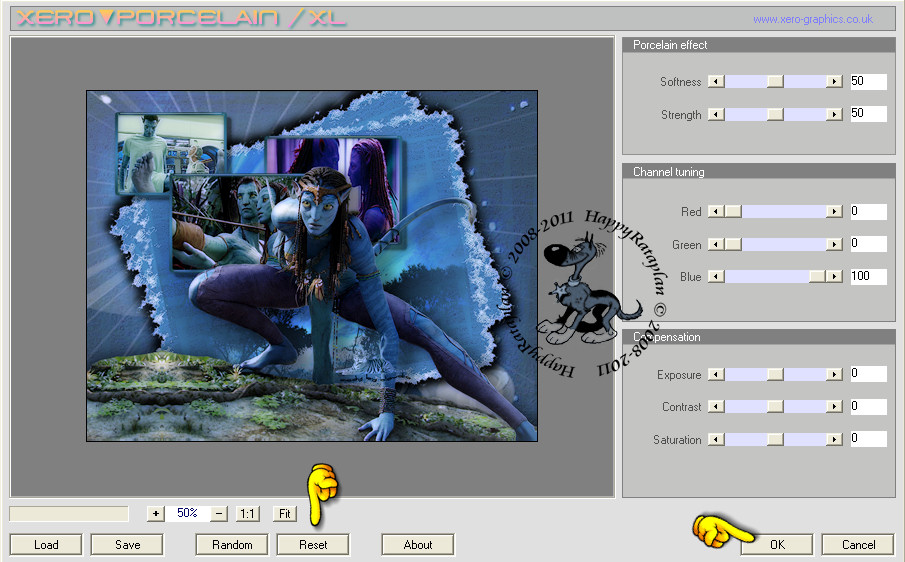The width and height of the screenshot is (905, 562).
Task: Click the Exposure slider thumb
Action: [775, 374]
